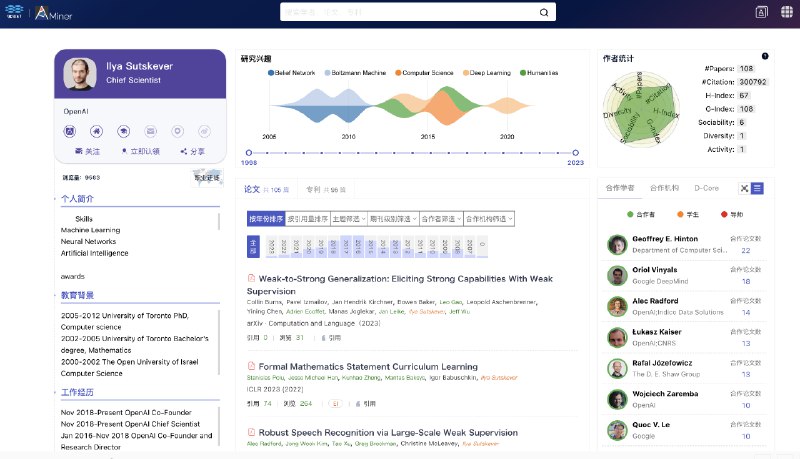Click the search magnifier icon

click(544, 12)
